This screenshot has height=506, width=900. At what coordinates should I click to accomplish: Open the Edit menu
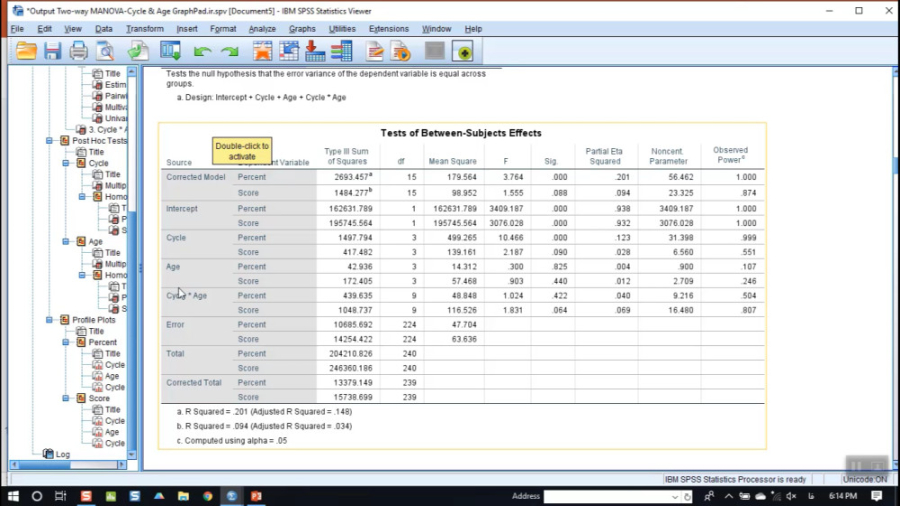click(x=44, y=29)
